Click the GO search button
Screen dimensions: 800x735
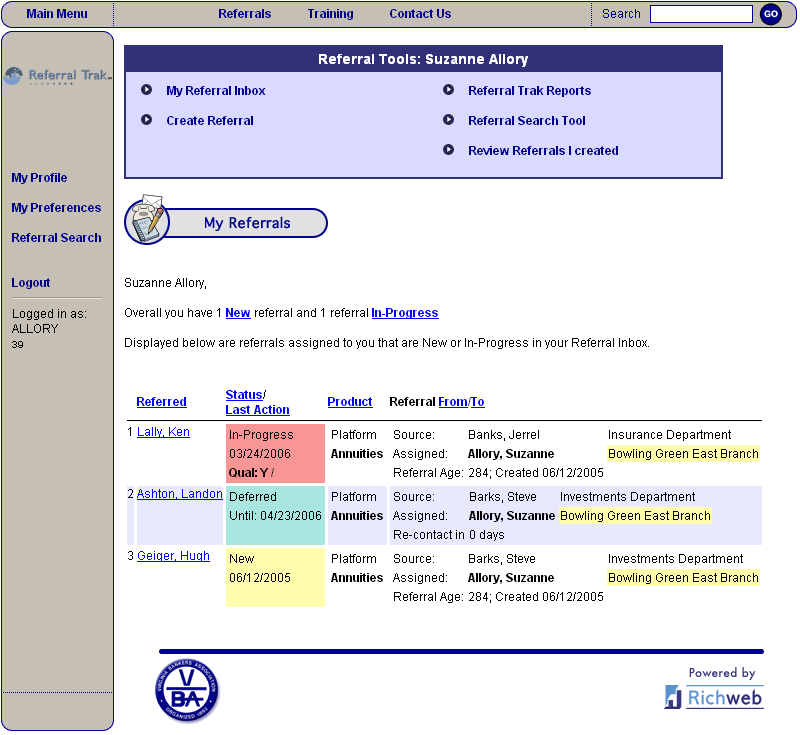click(x=770, y=14)
